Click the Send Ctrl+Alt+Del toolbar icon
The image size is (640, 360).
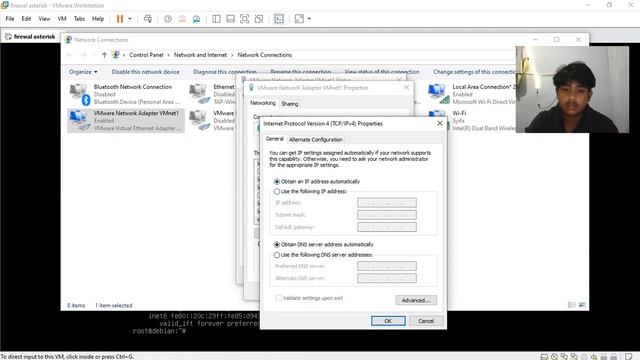click(148, 19)
